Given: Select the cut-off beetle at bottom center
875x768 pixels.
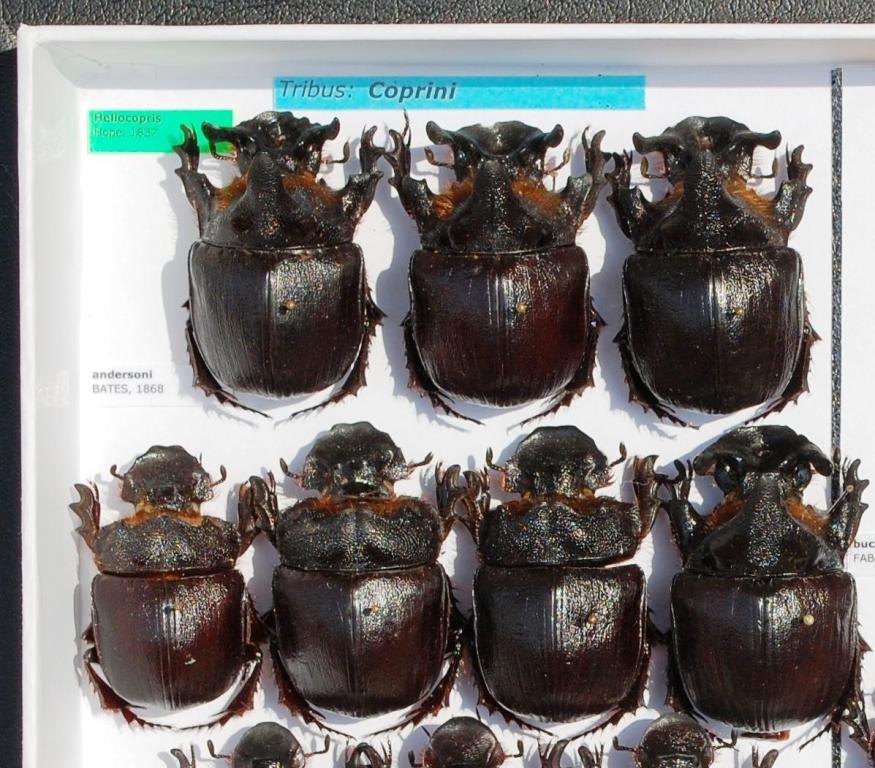Looking at the screenshot, I should (462, 744).
